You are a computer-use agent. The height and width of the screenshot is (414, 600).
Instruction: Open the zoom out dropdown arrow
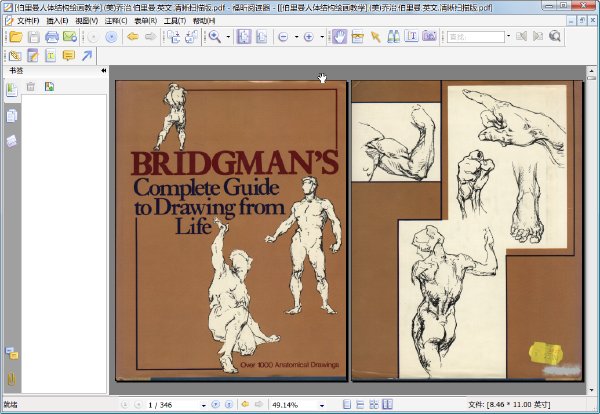pyautogui.click(x=297, y=37)
